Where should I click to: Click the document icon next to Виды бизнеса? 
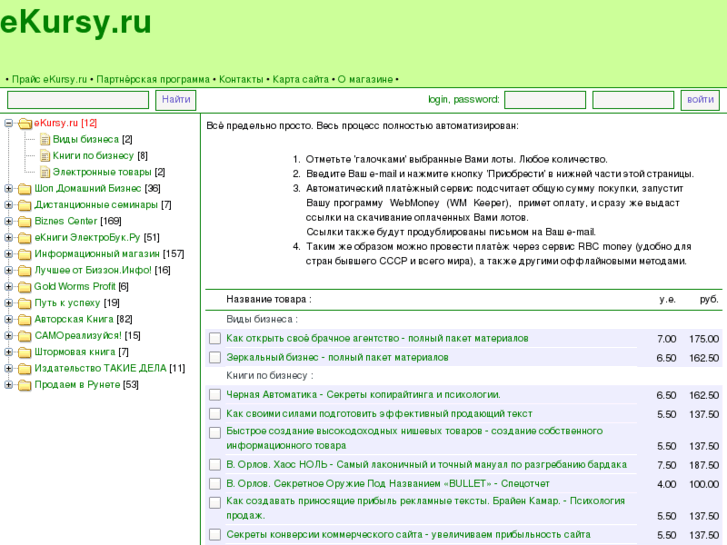tap(45, 140)
